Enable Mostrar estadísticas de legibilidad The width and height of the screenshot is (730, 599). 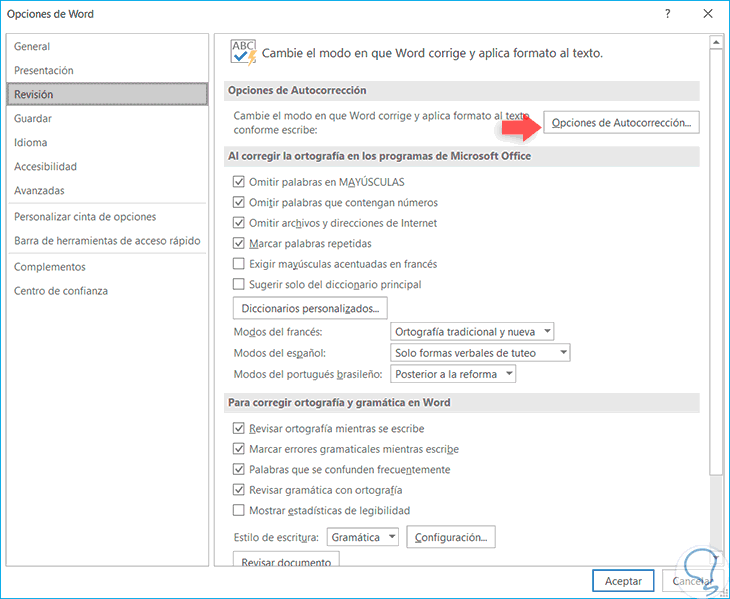click(x=238, y=510)
